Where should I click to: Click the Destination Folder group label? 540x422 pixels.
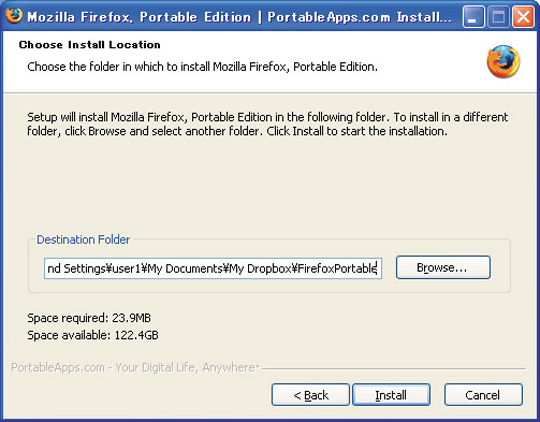pyautogui.click(x=83, y=239)
